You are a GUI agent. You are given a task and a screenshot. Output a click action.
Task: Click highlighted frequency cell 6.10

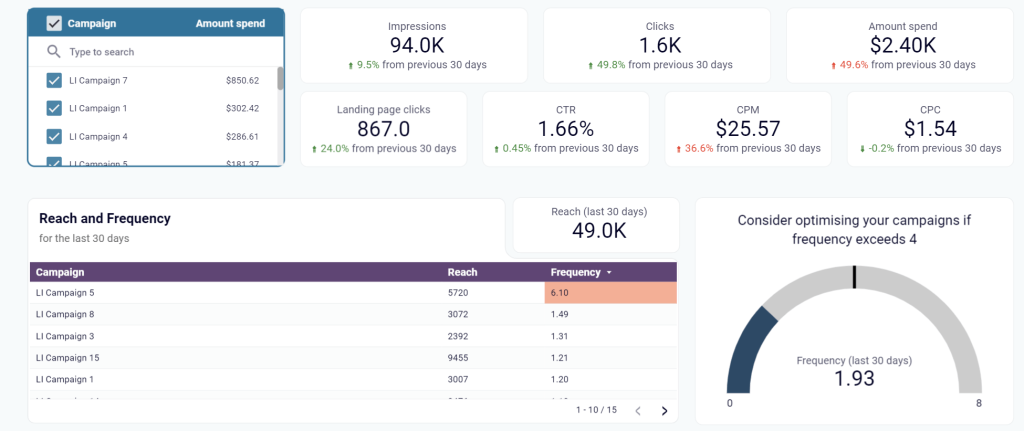pyautogui.click(x=611, y=293)
